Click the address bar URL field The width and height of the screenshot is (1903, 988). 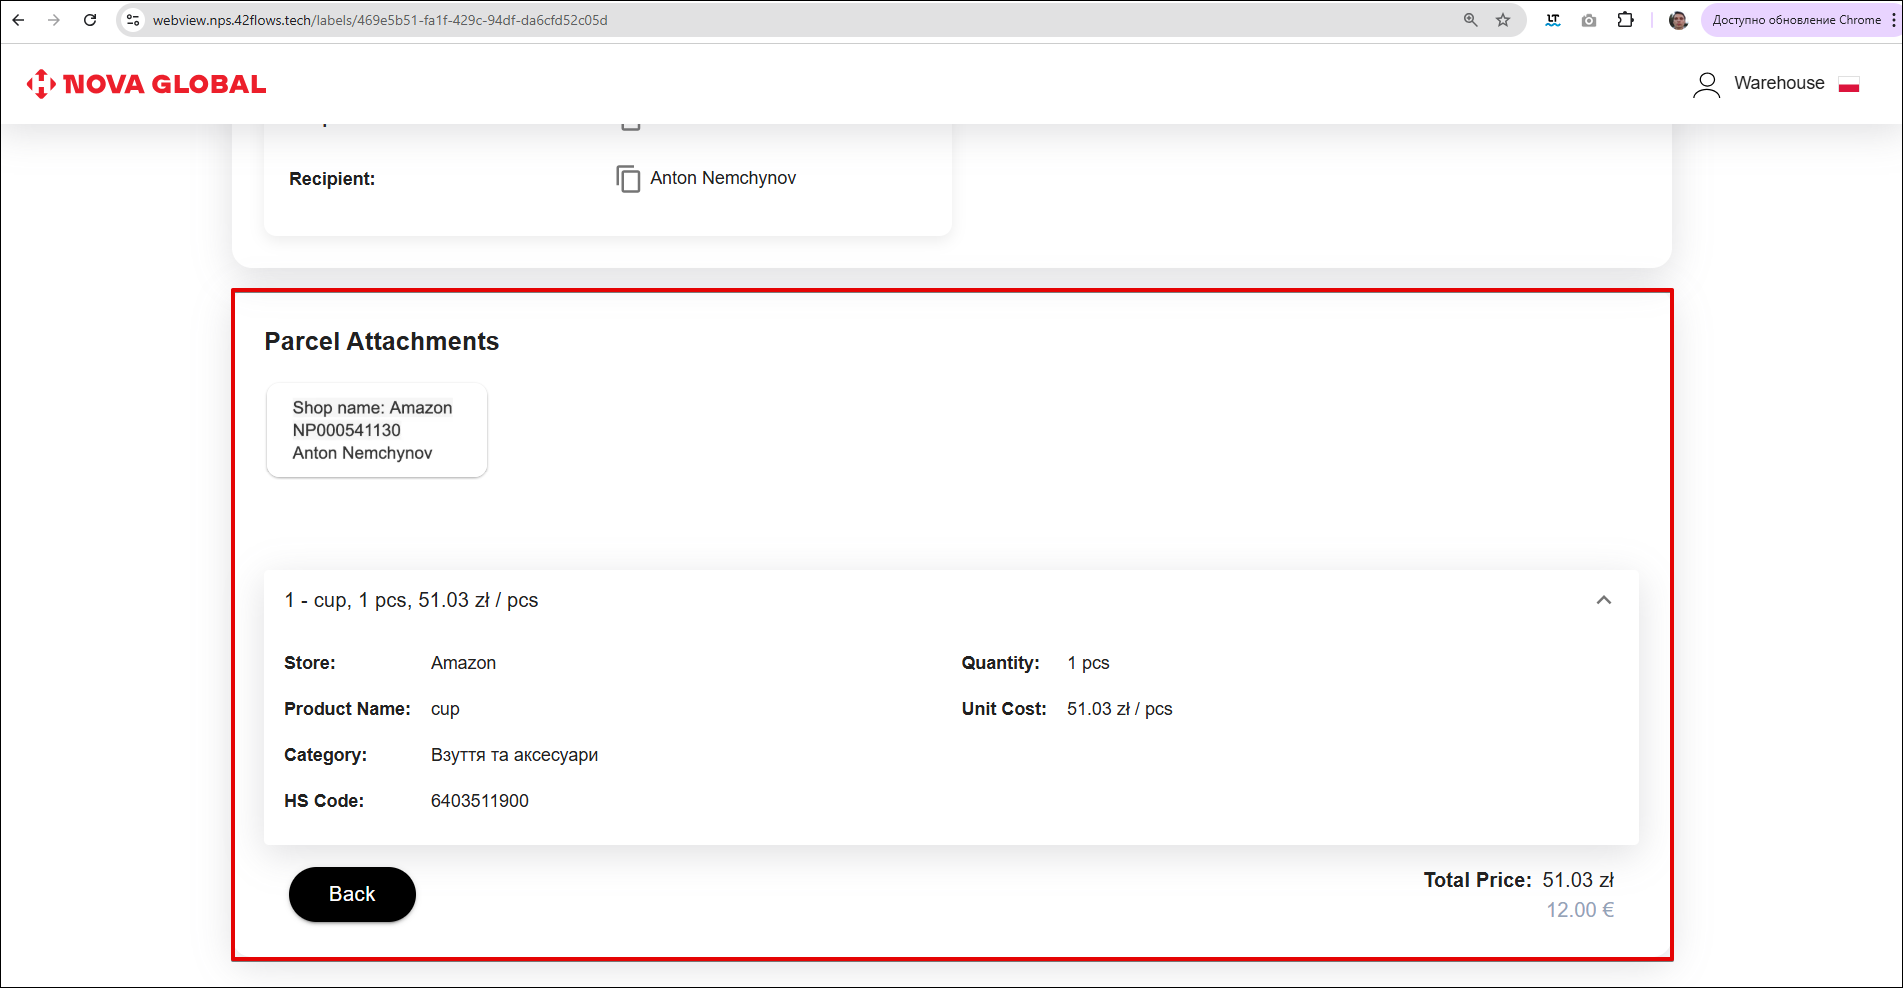pos(800,20)
